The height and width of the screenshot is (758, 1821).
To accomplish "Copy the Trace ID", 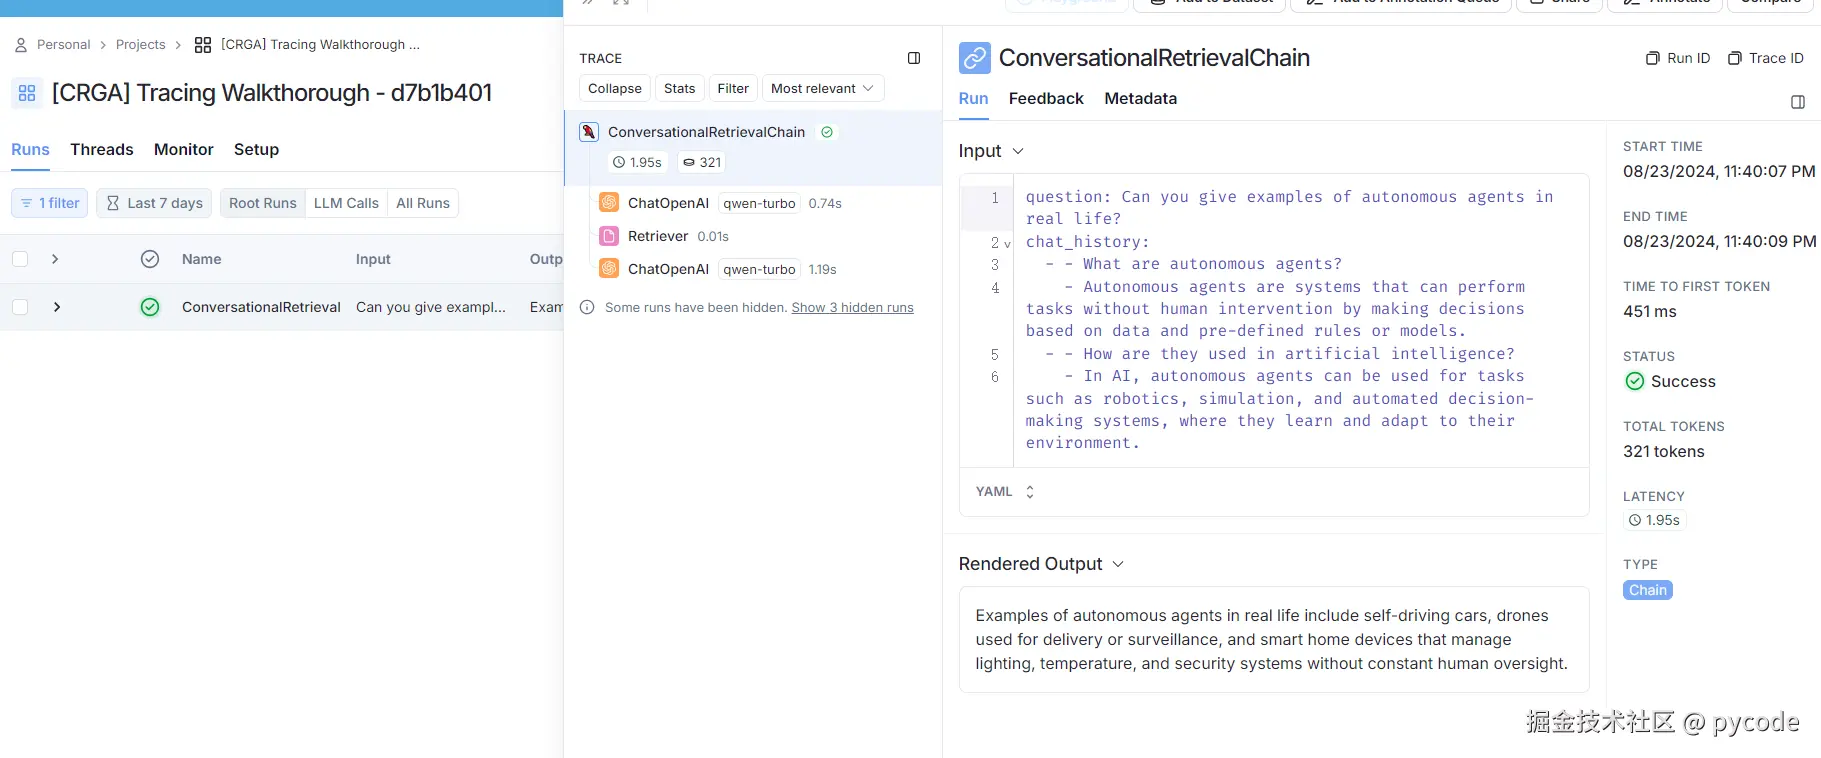I will coord(1766,58).
